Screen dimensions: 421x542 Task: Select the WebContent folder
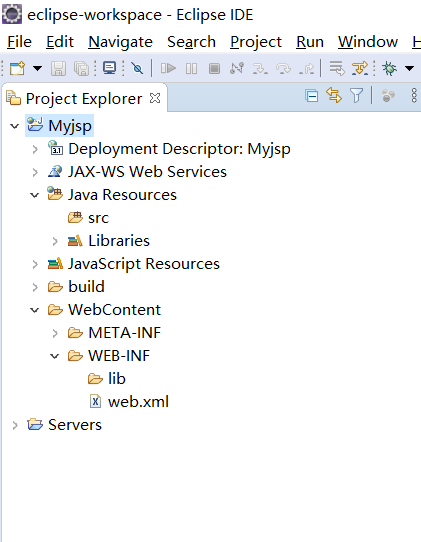(114, 310)
